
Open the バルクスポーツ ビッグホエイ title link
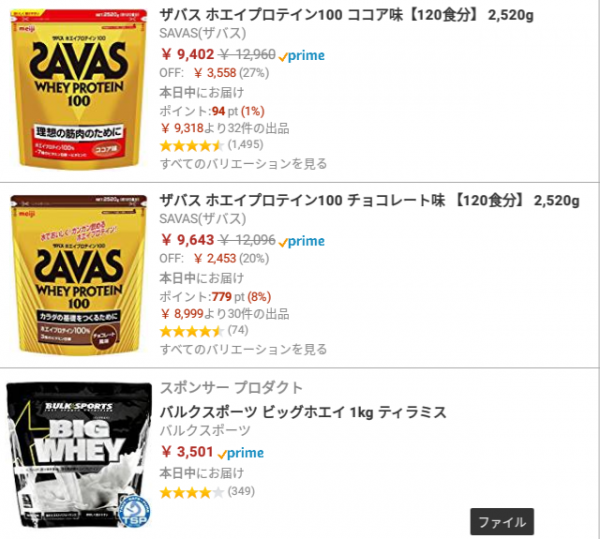[303, 412]
